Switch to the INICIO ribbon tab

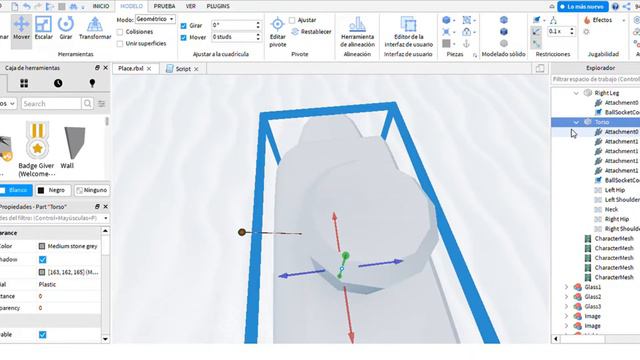pos(101,6)
